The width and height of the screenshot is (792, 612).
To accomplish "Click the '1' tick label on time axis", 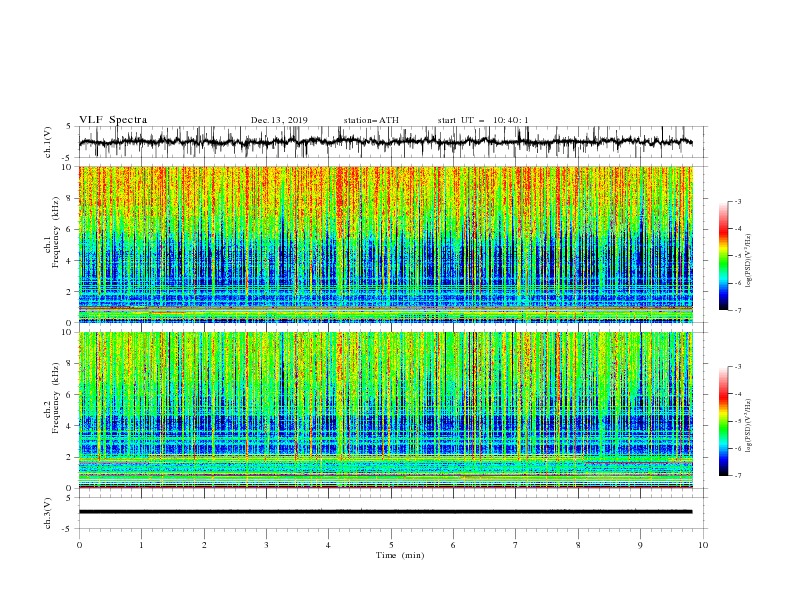I will coord(141,545).
